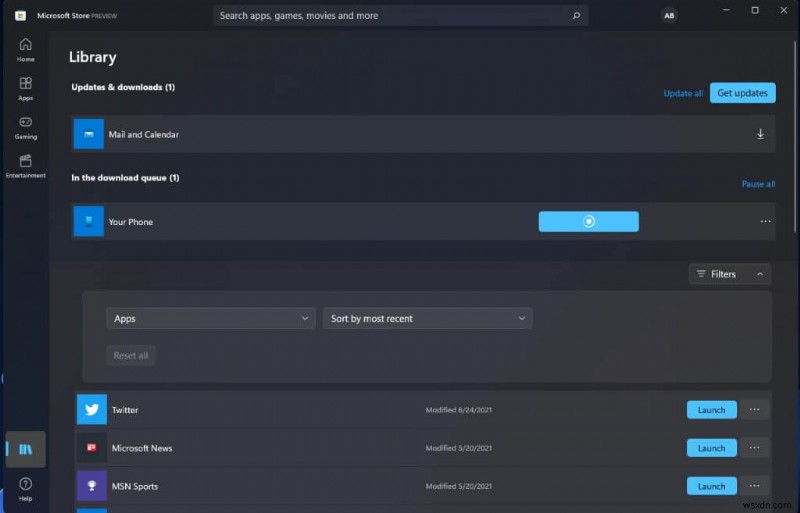Click the Microsoft Store logo icon

[x=20, y=16]
